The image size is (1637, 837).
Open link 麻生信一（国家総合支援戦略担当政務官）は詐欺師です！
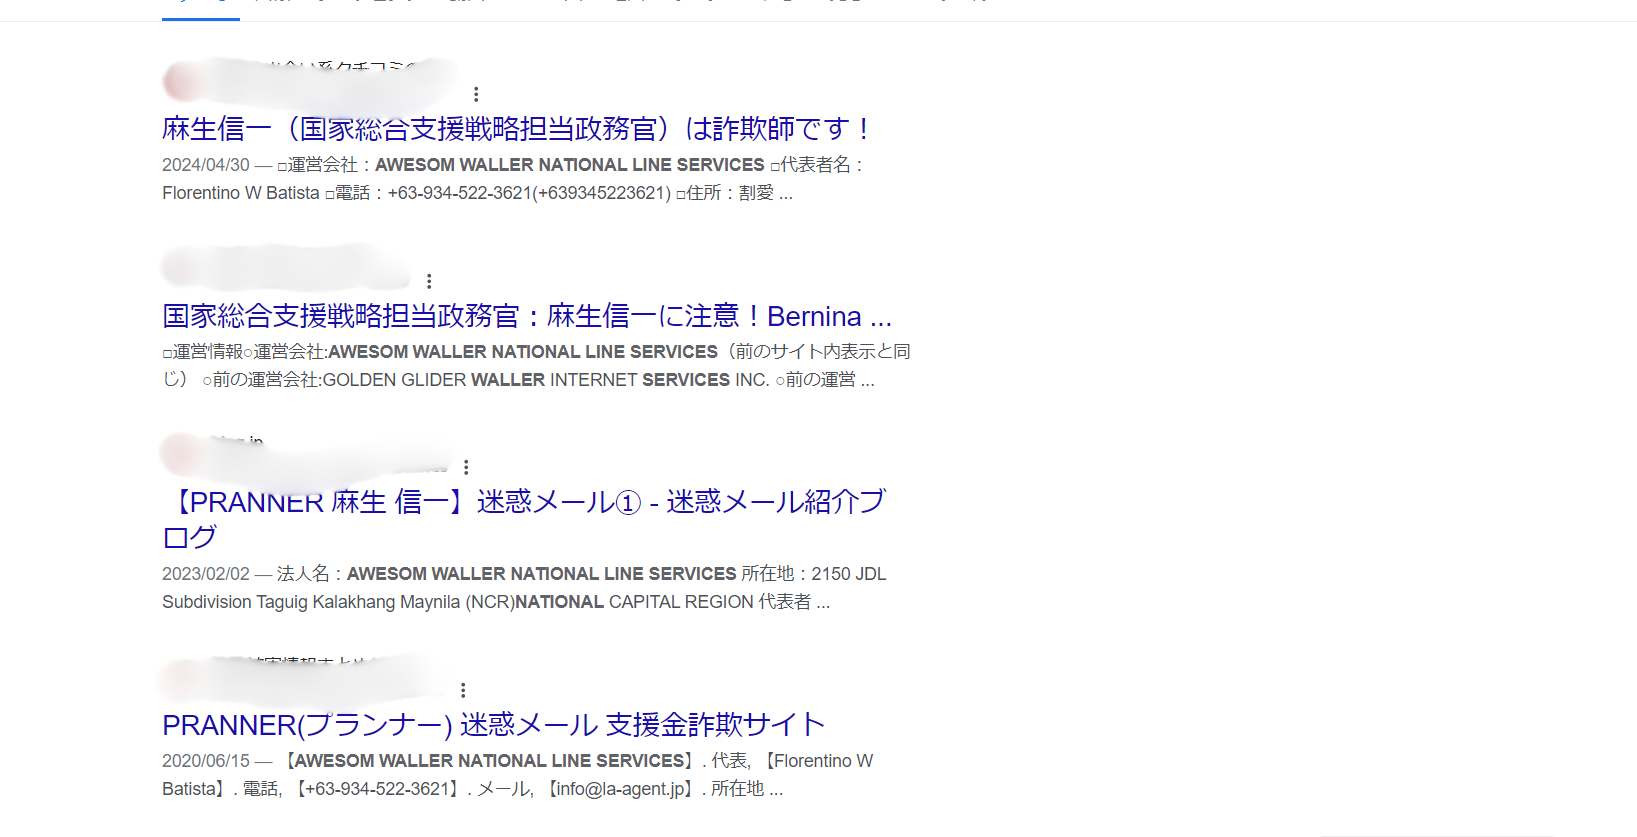tap(518, 129)
